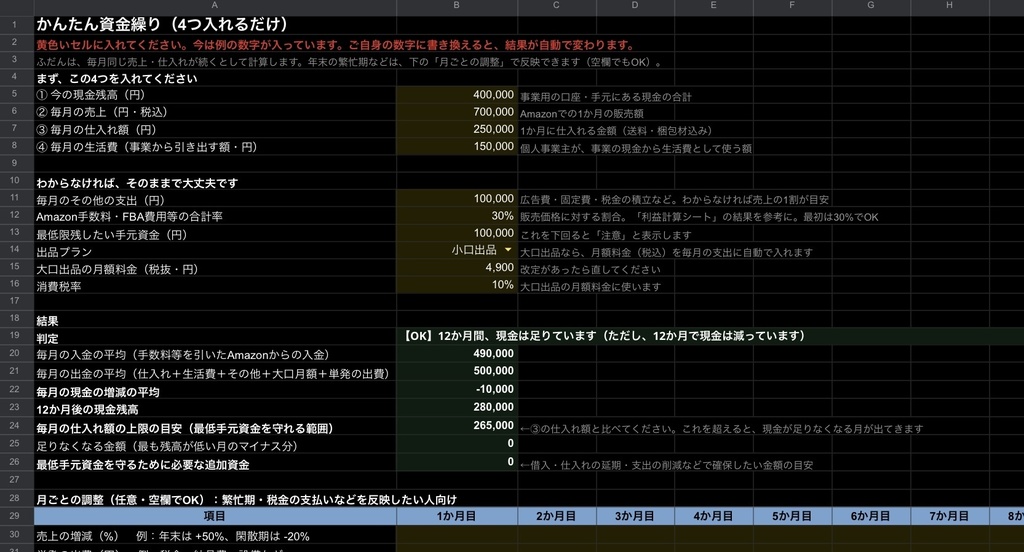Click the 265,000 purchase upper limit cell
Image resolution: width=1024 pixels, height=552 pixels.
456,425
